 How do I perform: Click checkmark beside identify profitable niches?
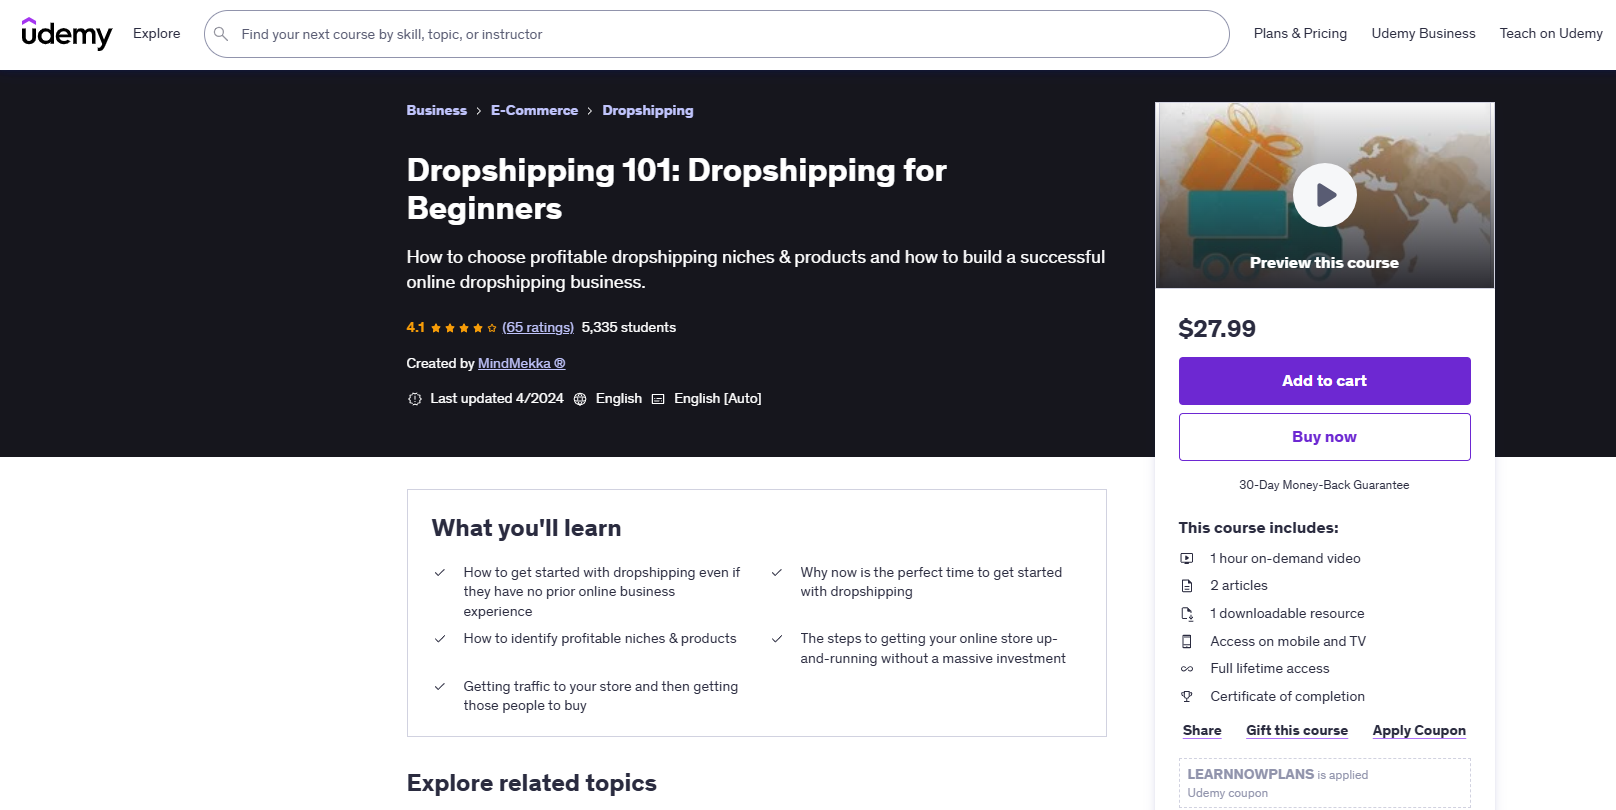click(x=440, y=639)
